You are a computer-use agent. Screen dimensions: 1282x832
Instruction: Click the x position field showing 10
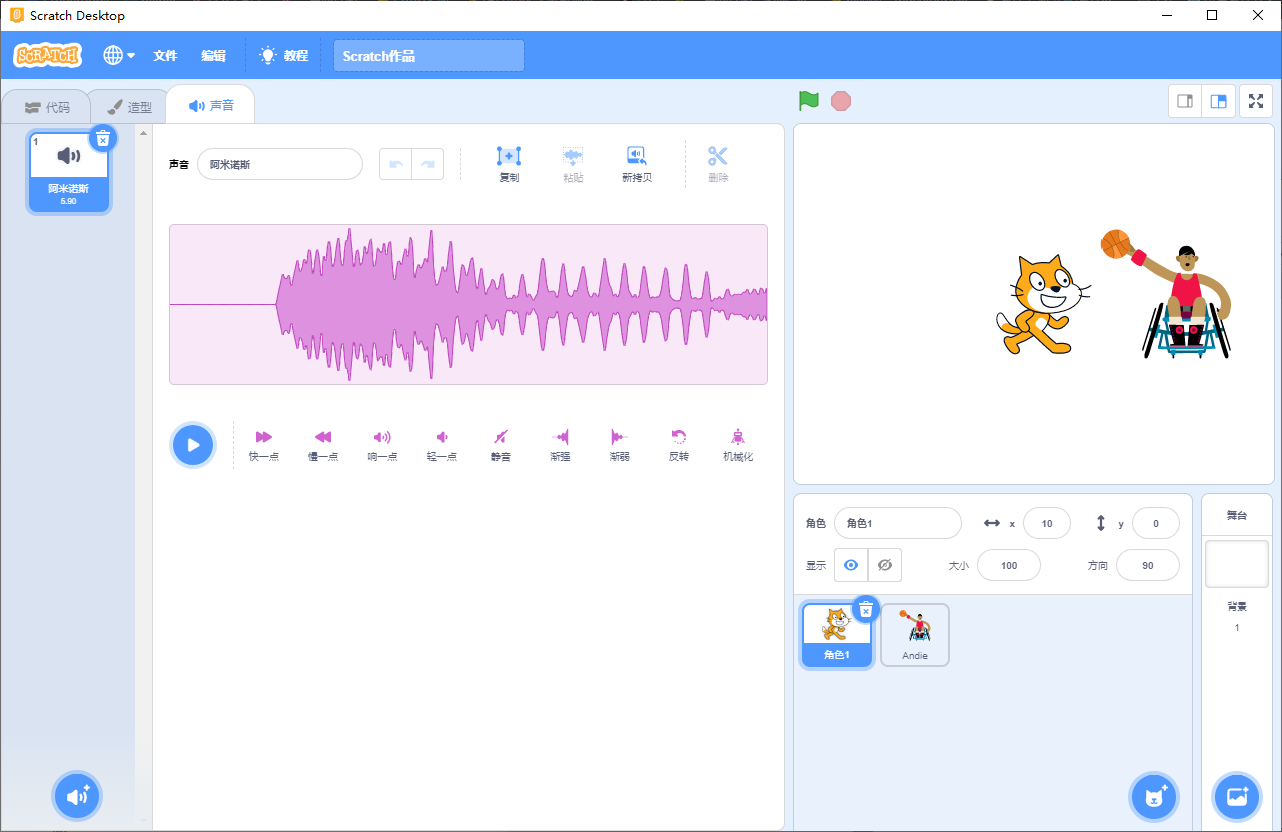pos(1047,523)
